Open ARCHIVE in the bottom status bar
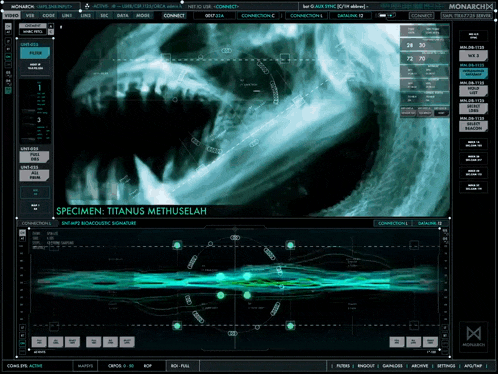Viewport: 498px width, 374px height. coord(420,366)
